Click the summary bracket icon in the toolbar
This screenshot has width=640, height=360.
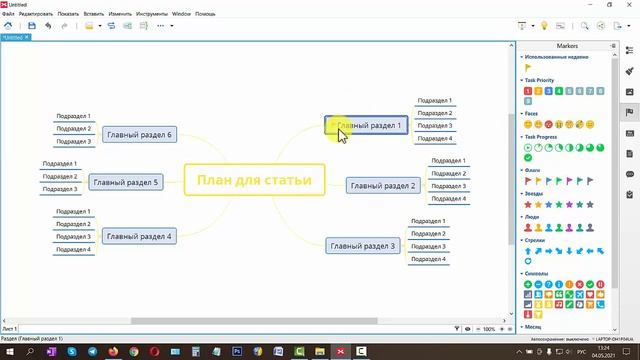[144, 26]
